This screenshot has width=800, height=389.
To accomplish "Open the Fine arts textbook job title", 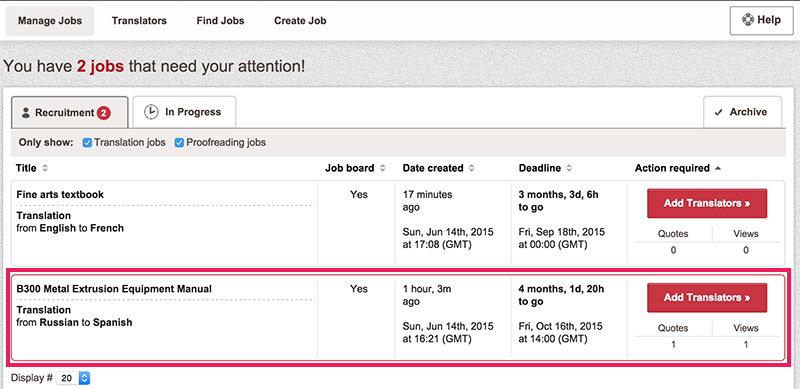I will coord(60,194).
